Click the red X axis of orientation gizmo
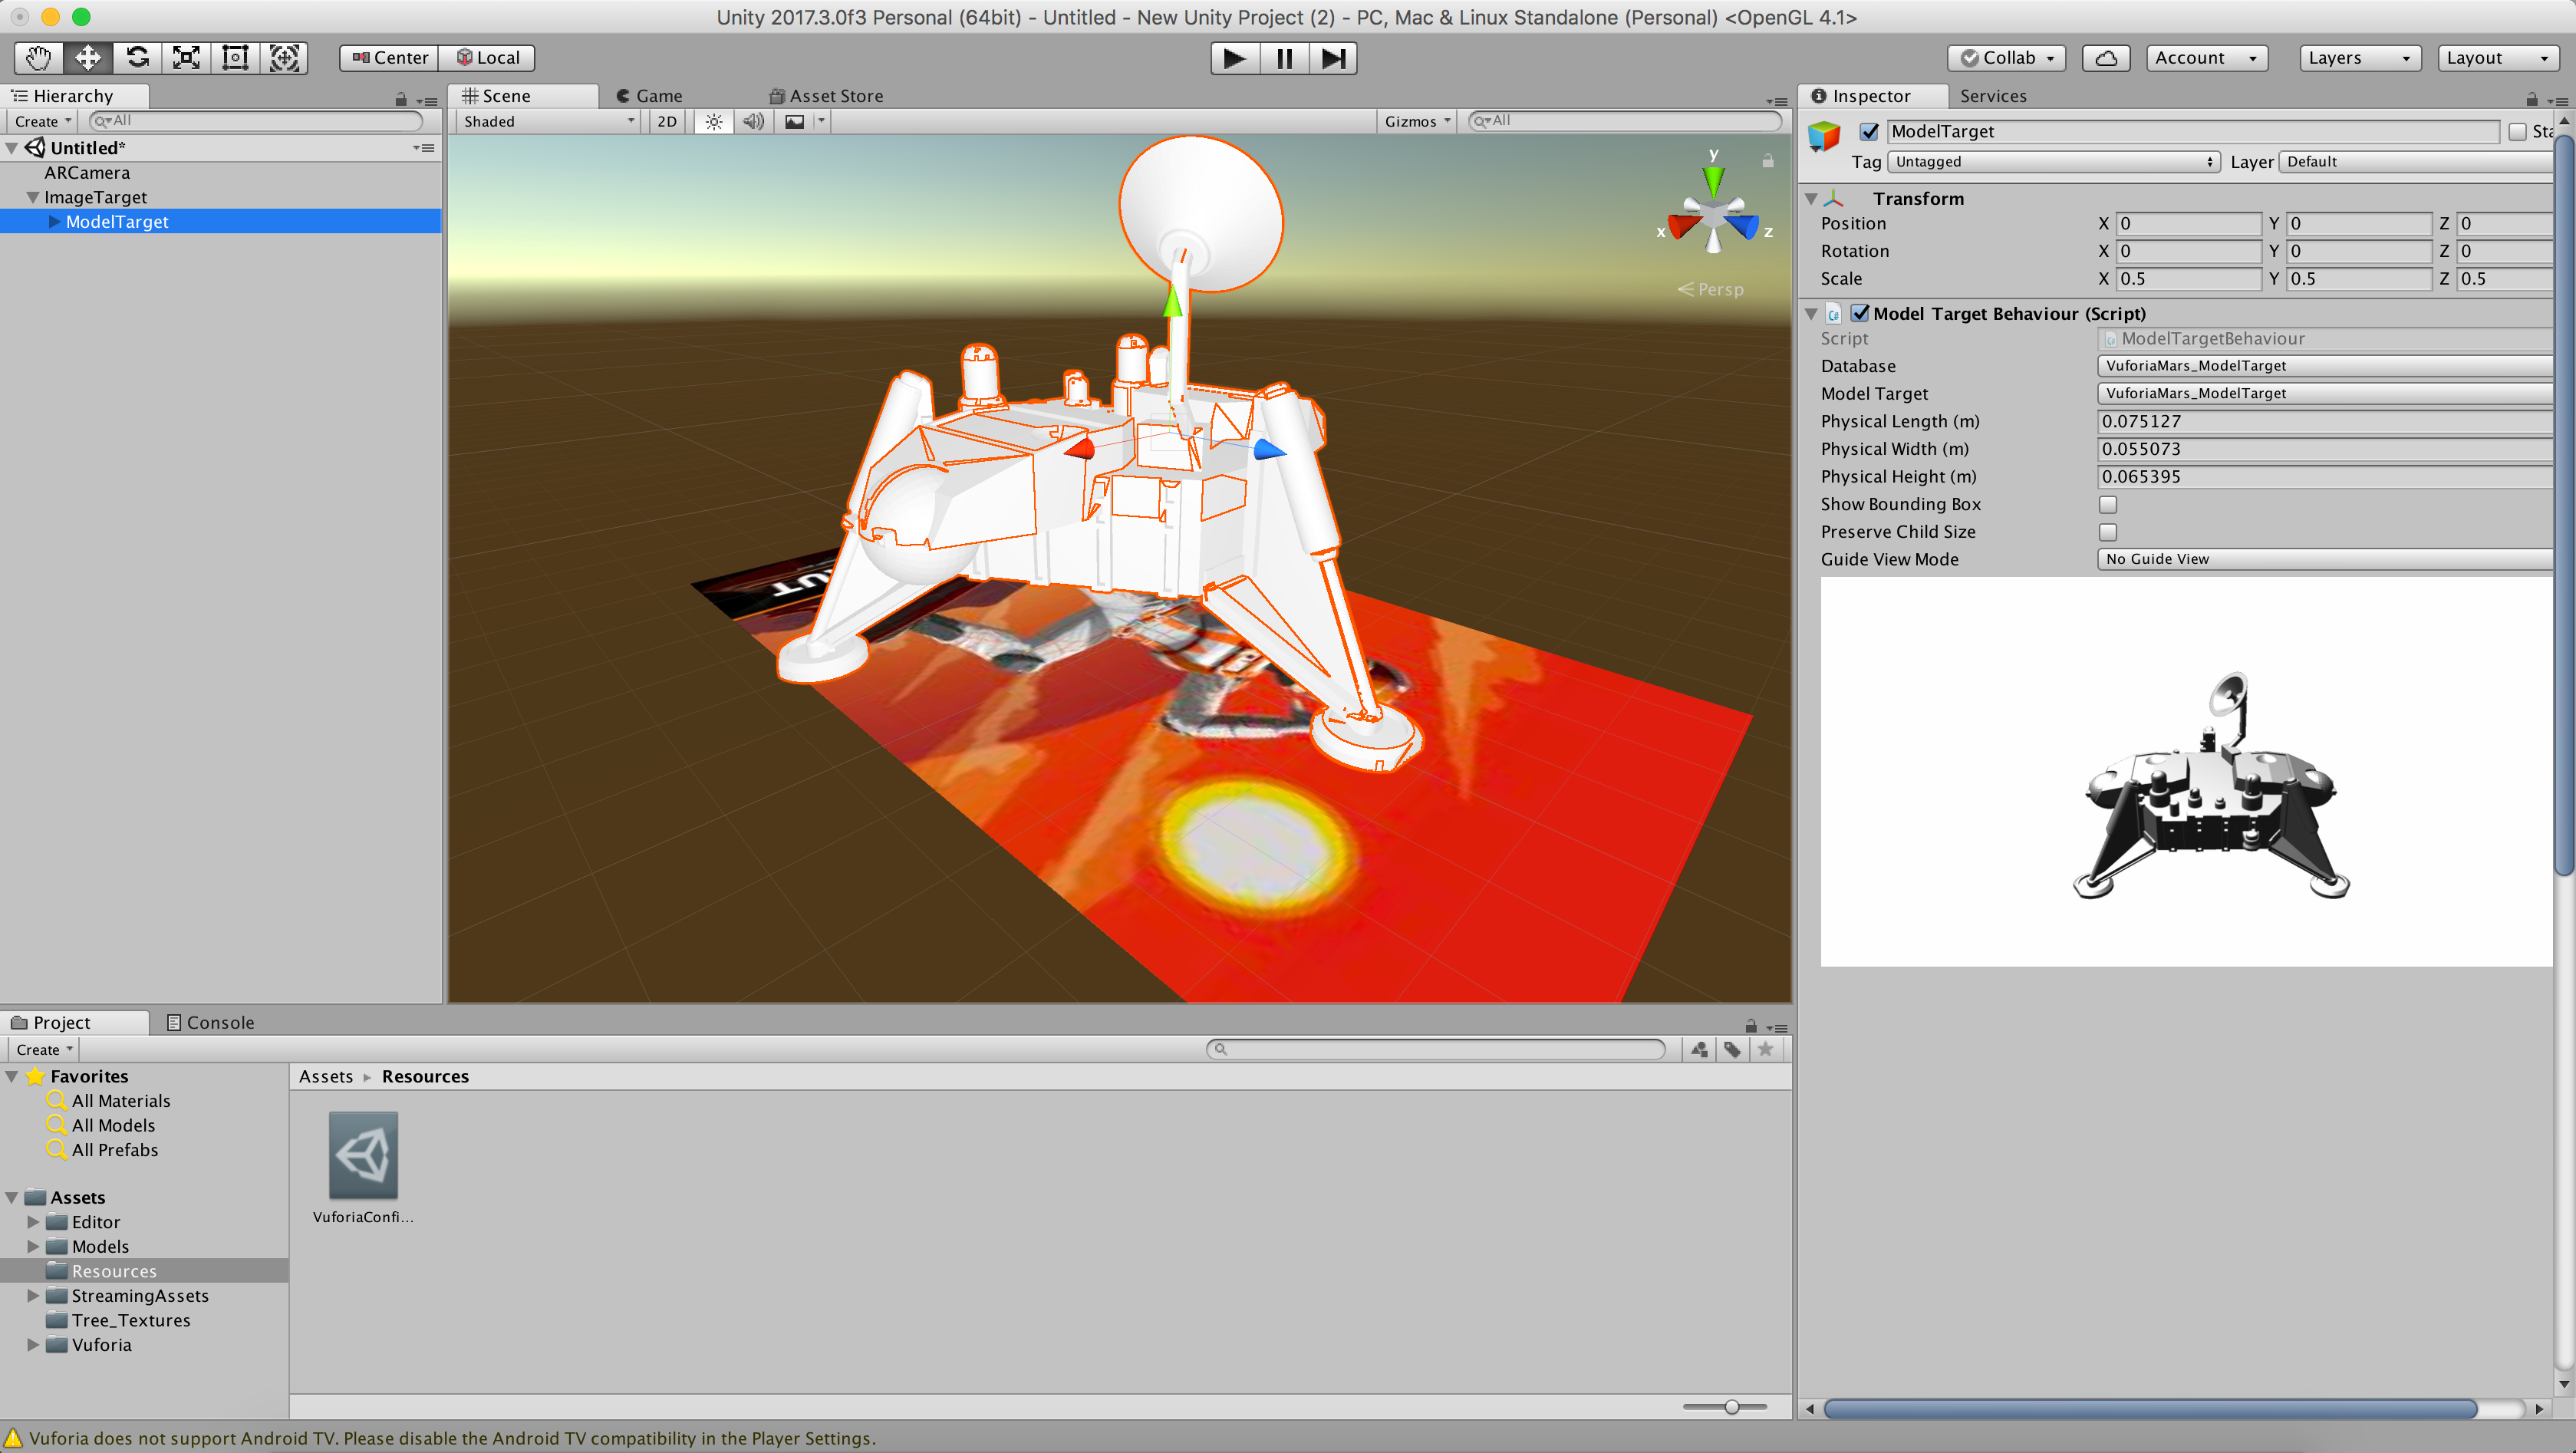 1683,226
